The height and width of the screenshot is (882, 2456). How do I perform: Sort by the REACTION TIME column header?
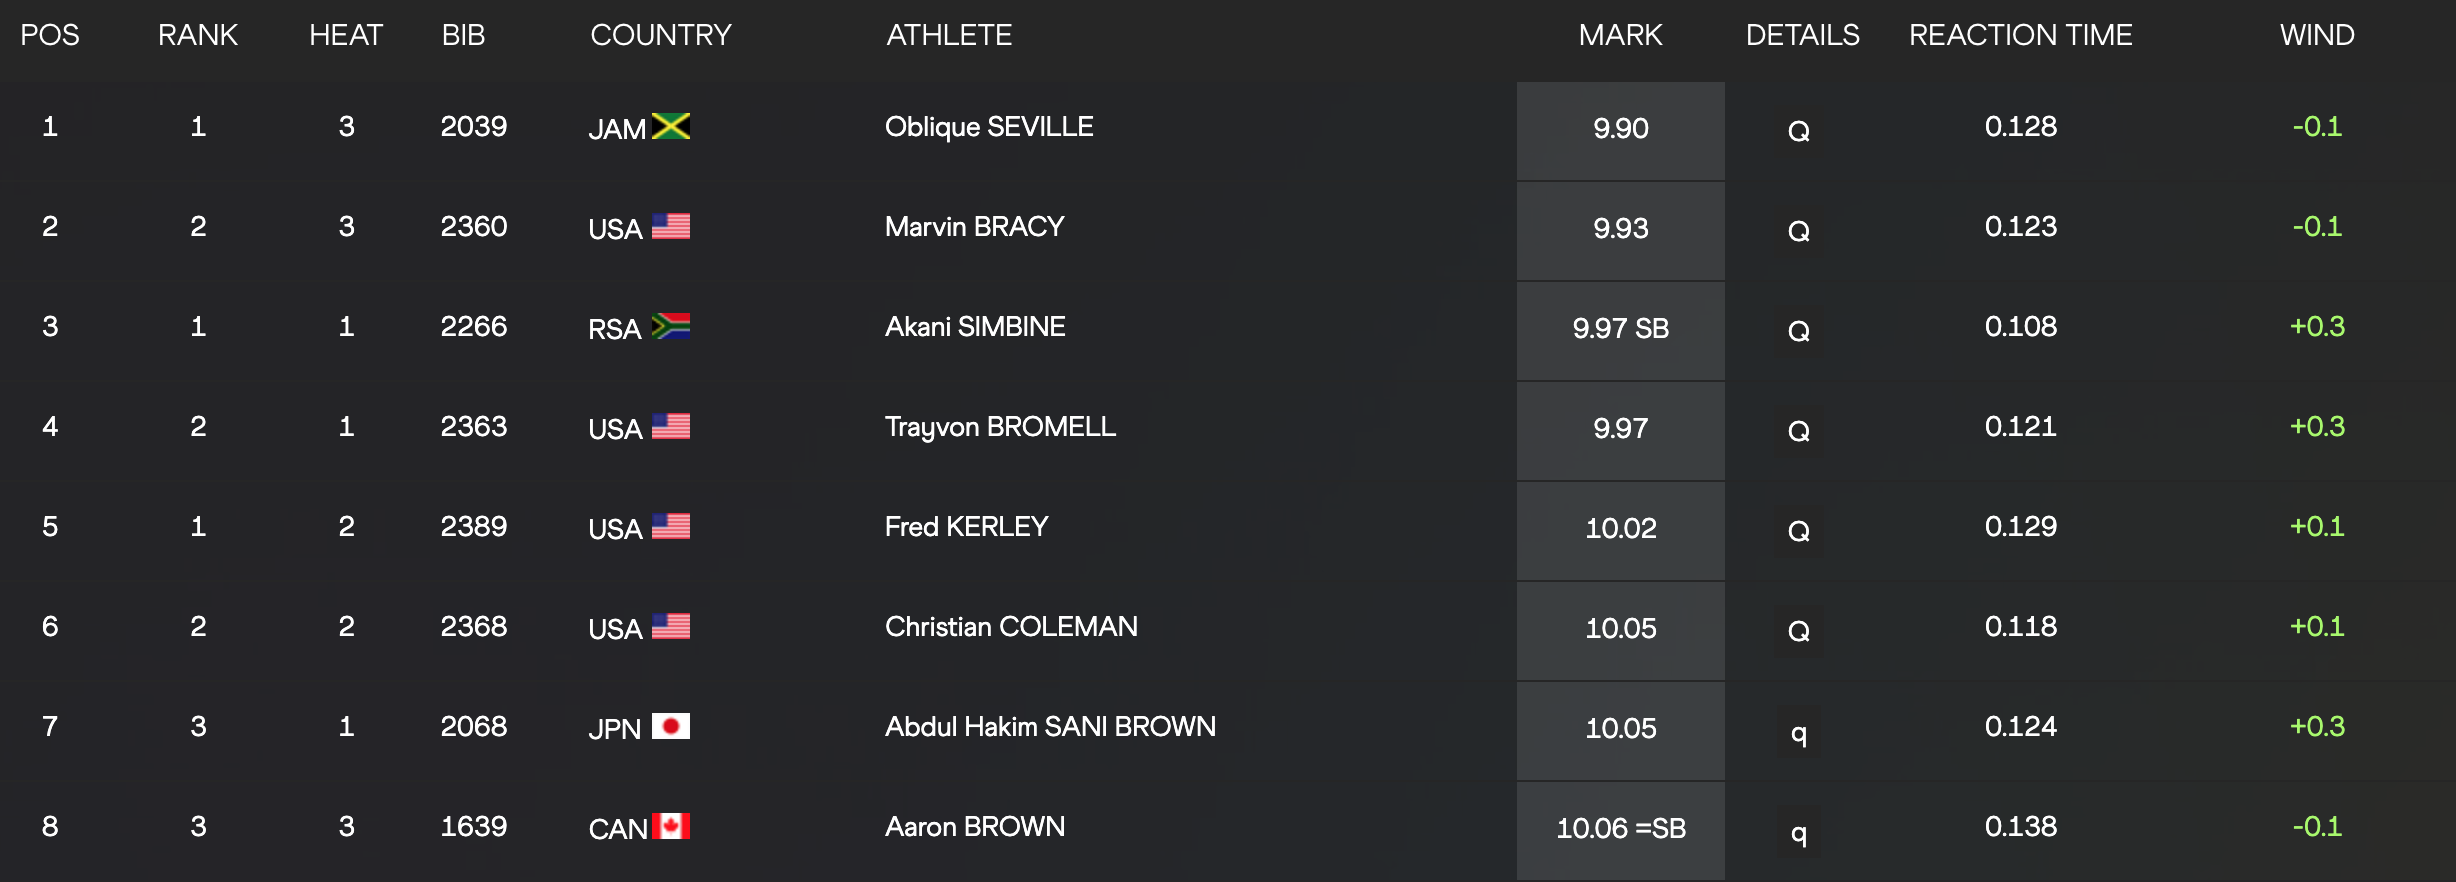[x=2020, y=35]
